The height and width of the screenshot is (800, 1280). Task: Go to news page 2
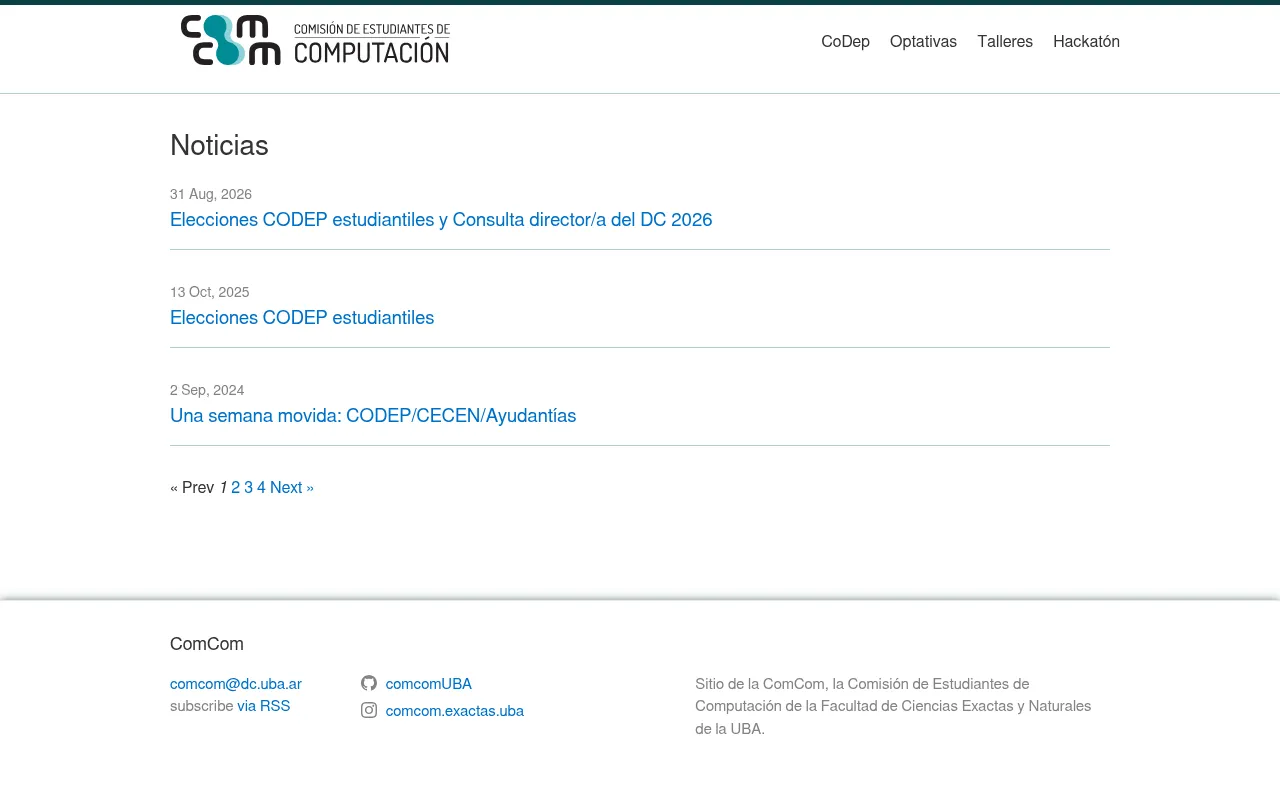click(236, 487)
